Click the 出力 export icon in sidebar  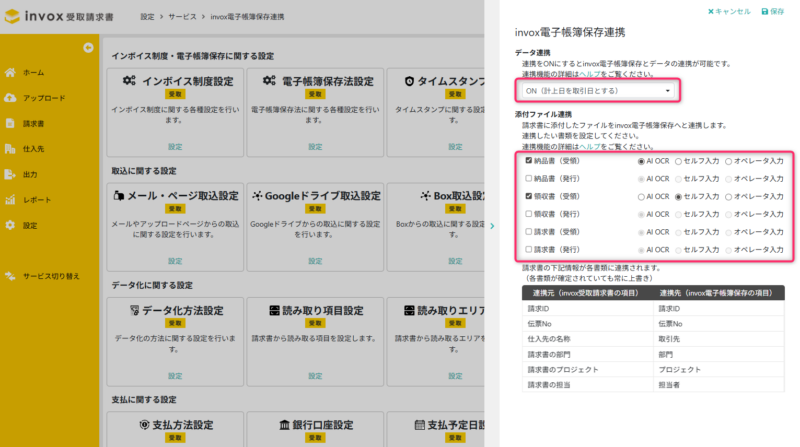click(10, 174)
